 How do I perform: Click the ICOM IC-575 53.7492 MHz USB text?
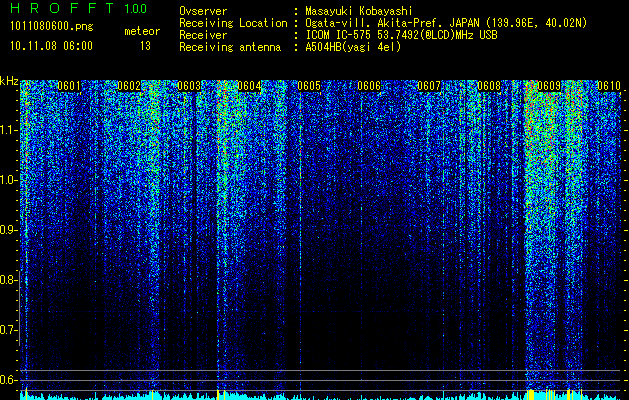click(x=401, y=35)
